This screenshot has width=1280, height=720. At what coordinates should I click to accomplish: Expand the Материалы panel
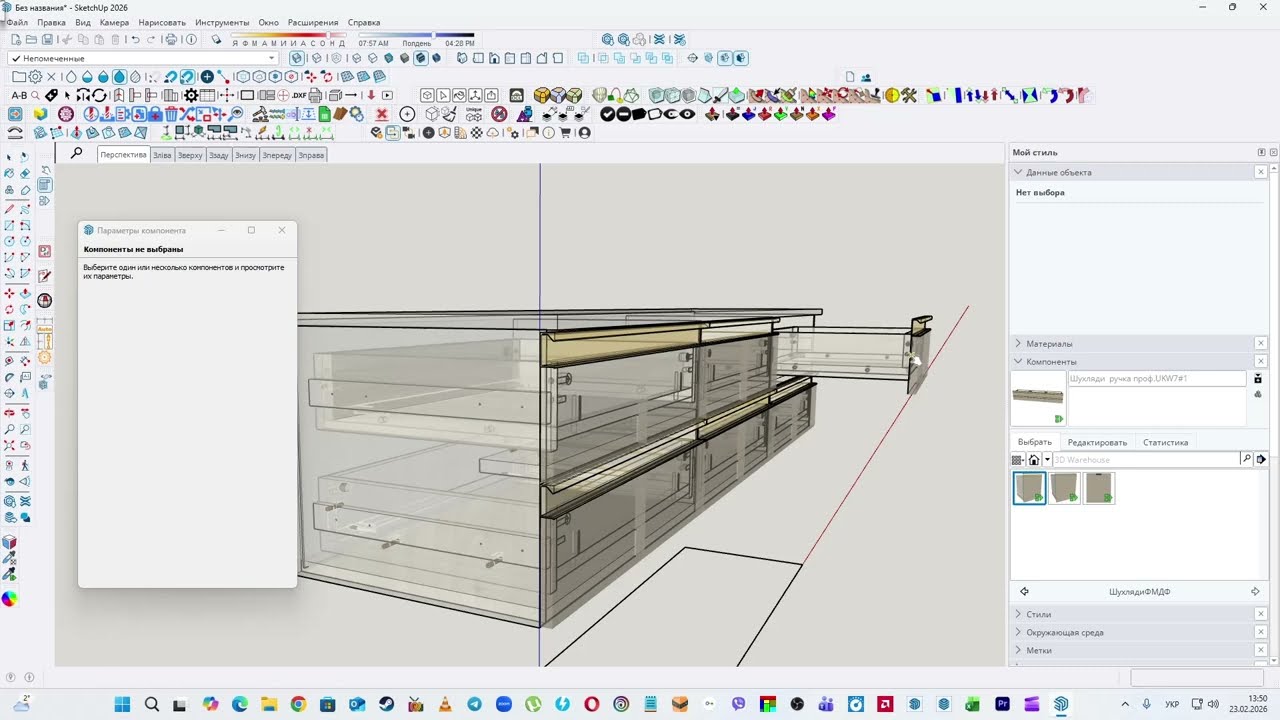(x=1018, y=343)
